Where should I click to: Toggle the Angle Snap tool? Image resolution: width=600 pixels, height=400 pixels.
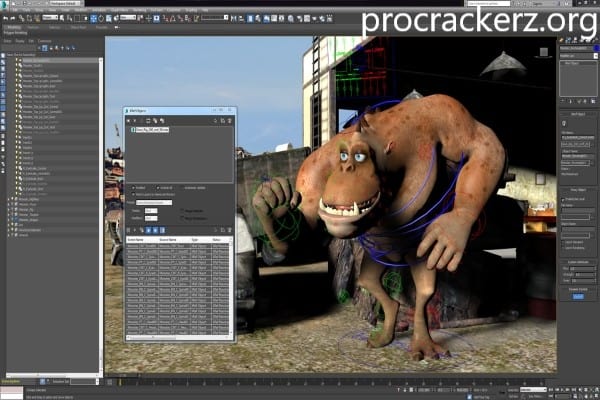point(173,18)
